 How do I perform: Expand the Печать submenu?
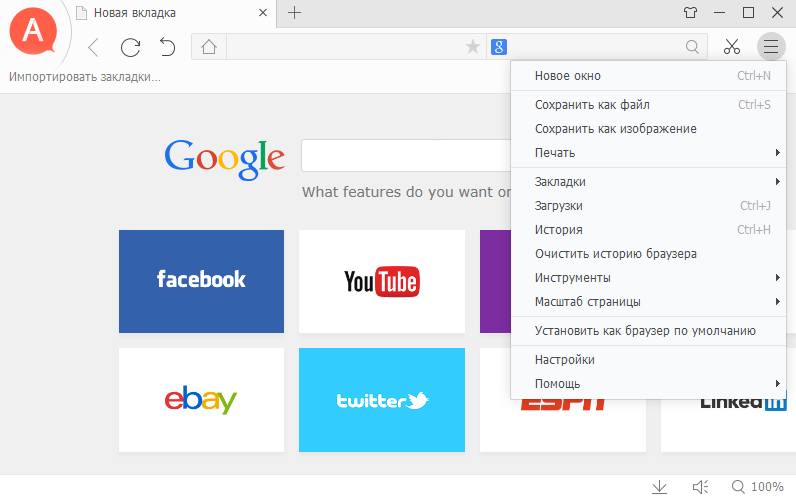pos(648,153)
